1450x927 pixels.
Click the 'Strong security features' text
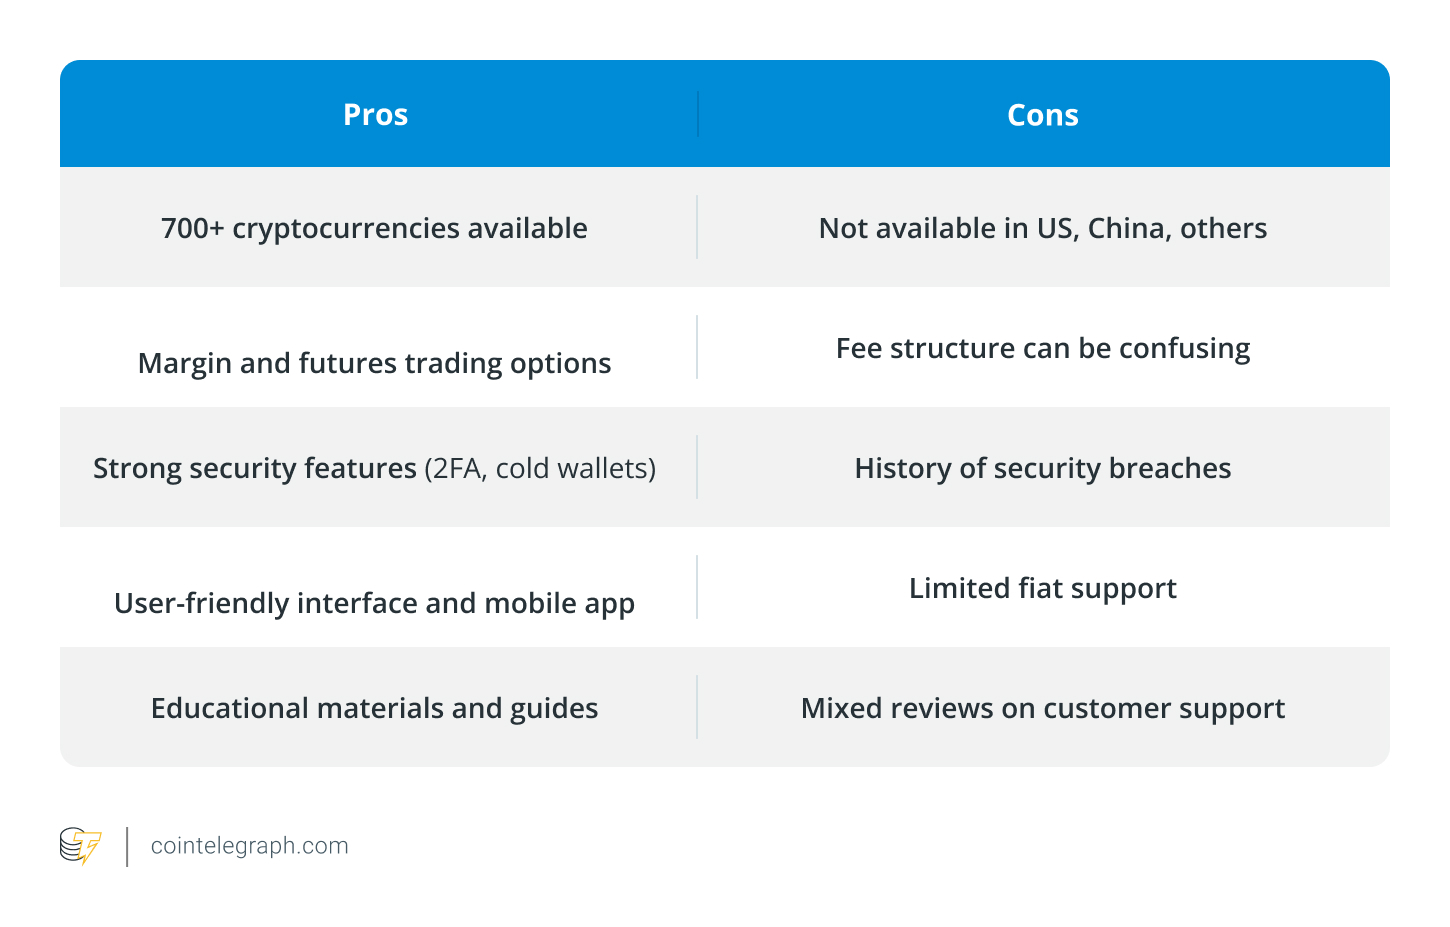(255, 468)
